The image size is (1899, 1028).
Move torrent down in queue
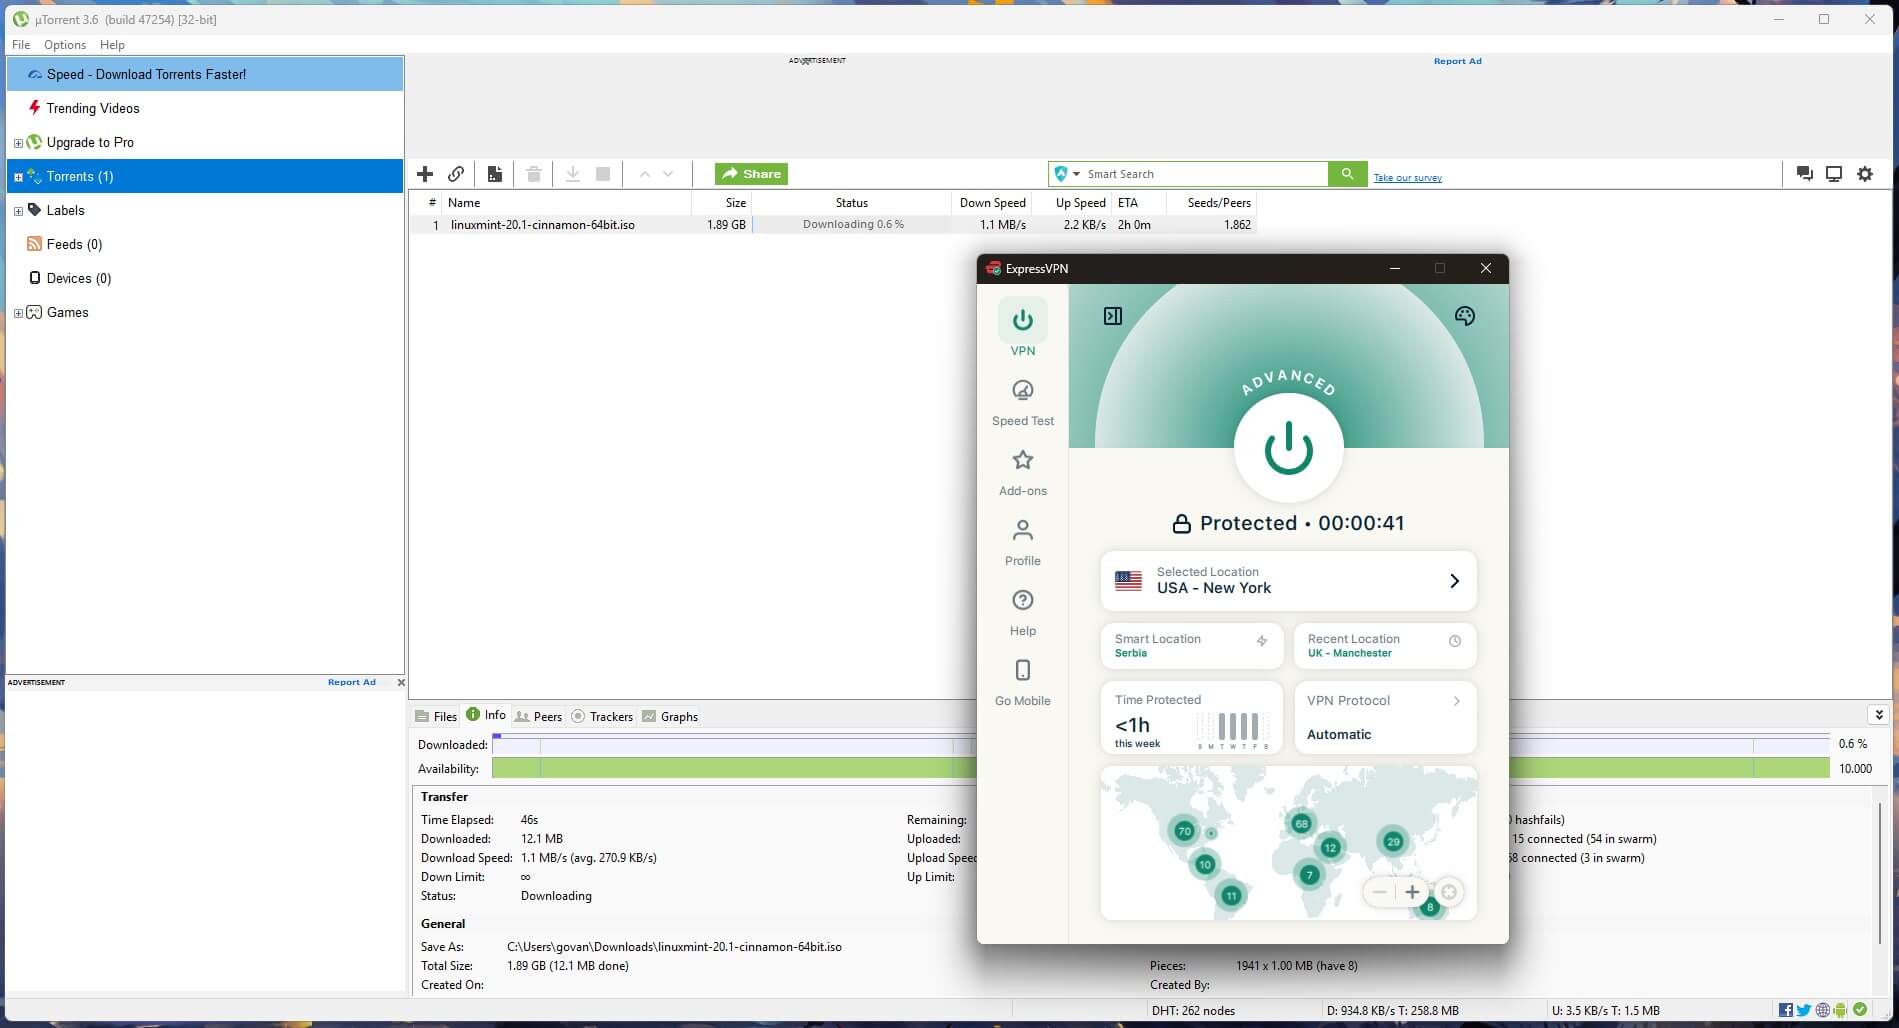coord(668,174)
